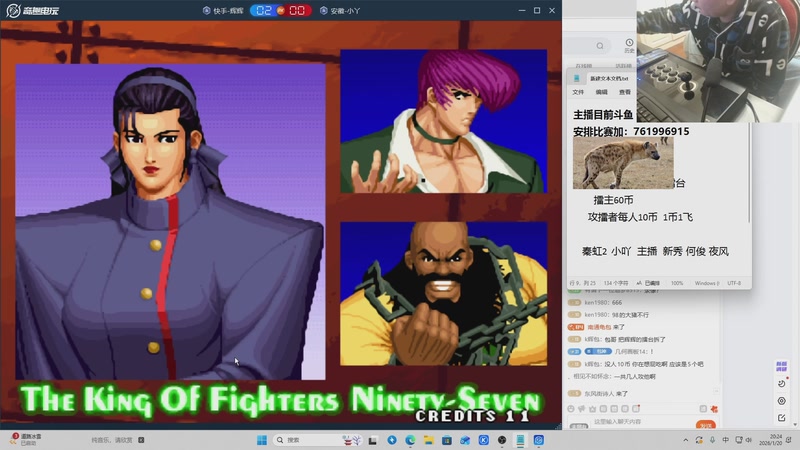The height and width of the screenshot is (450, 800).
Task: Open the 文件 menu in Notepad
Action: tap(578, 92)
